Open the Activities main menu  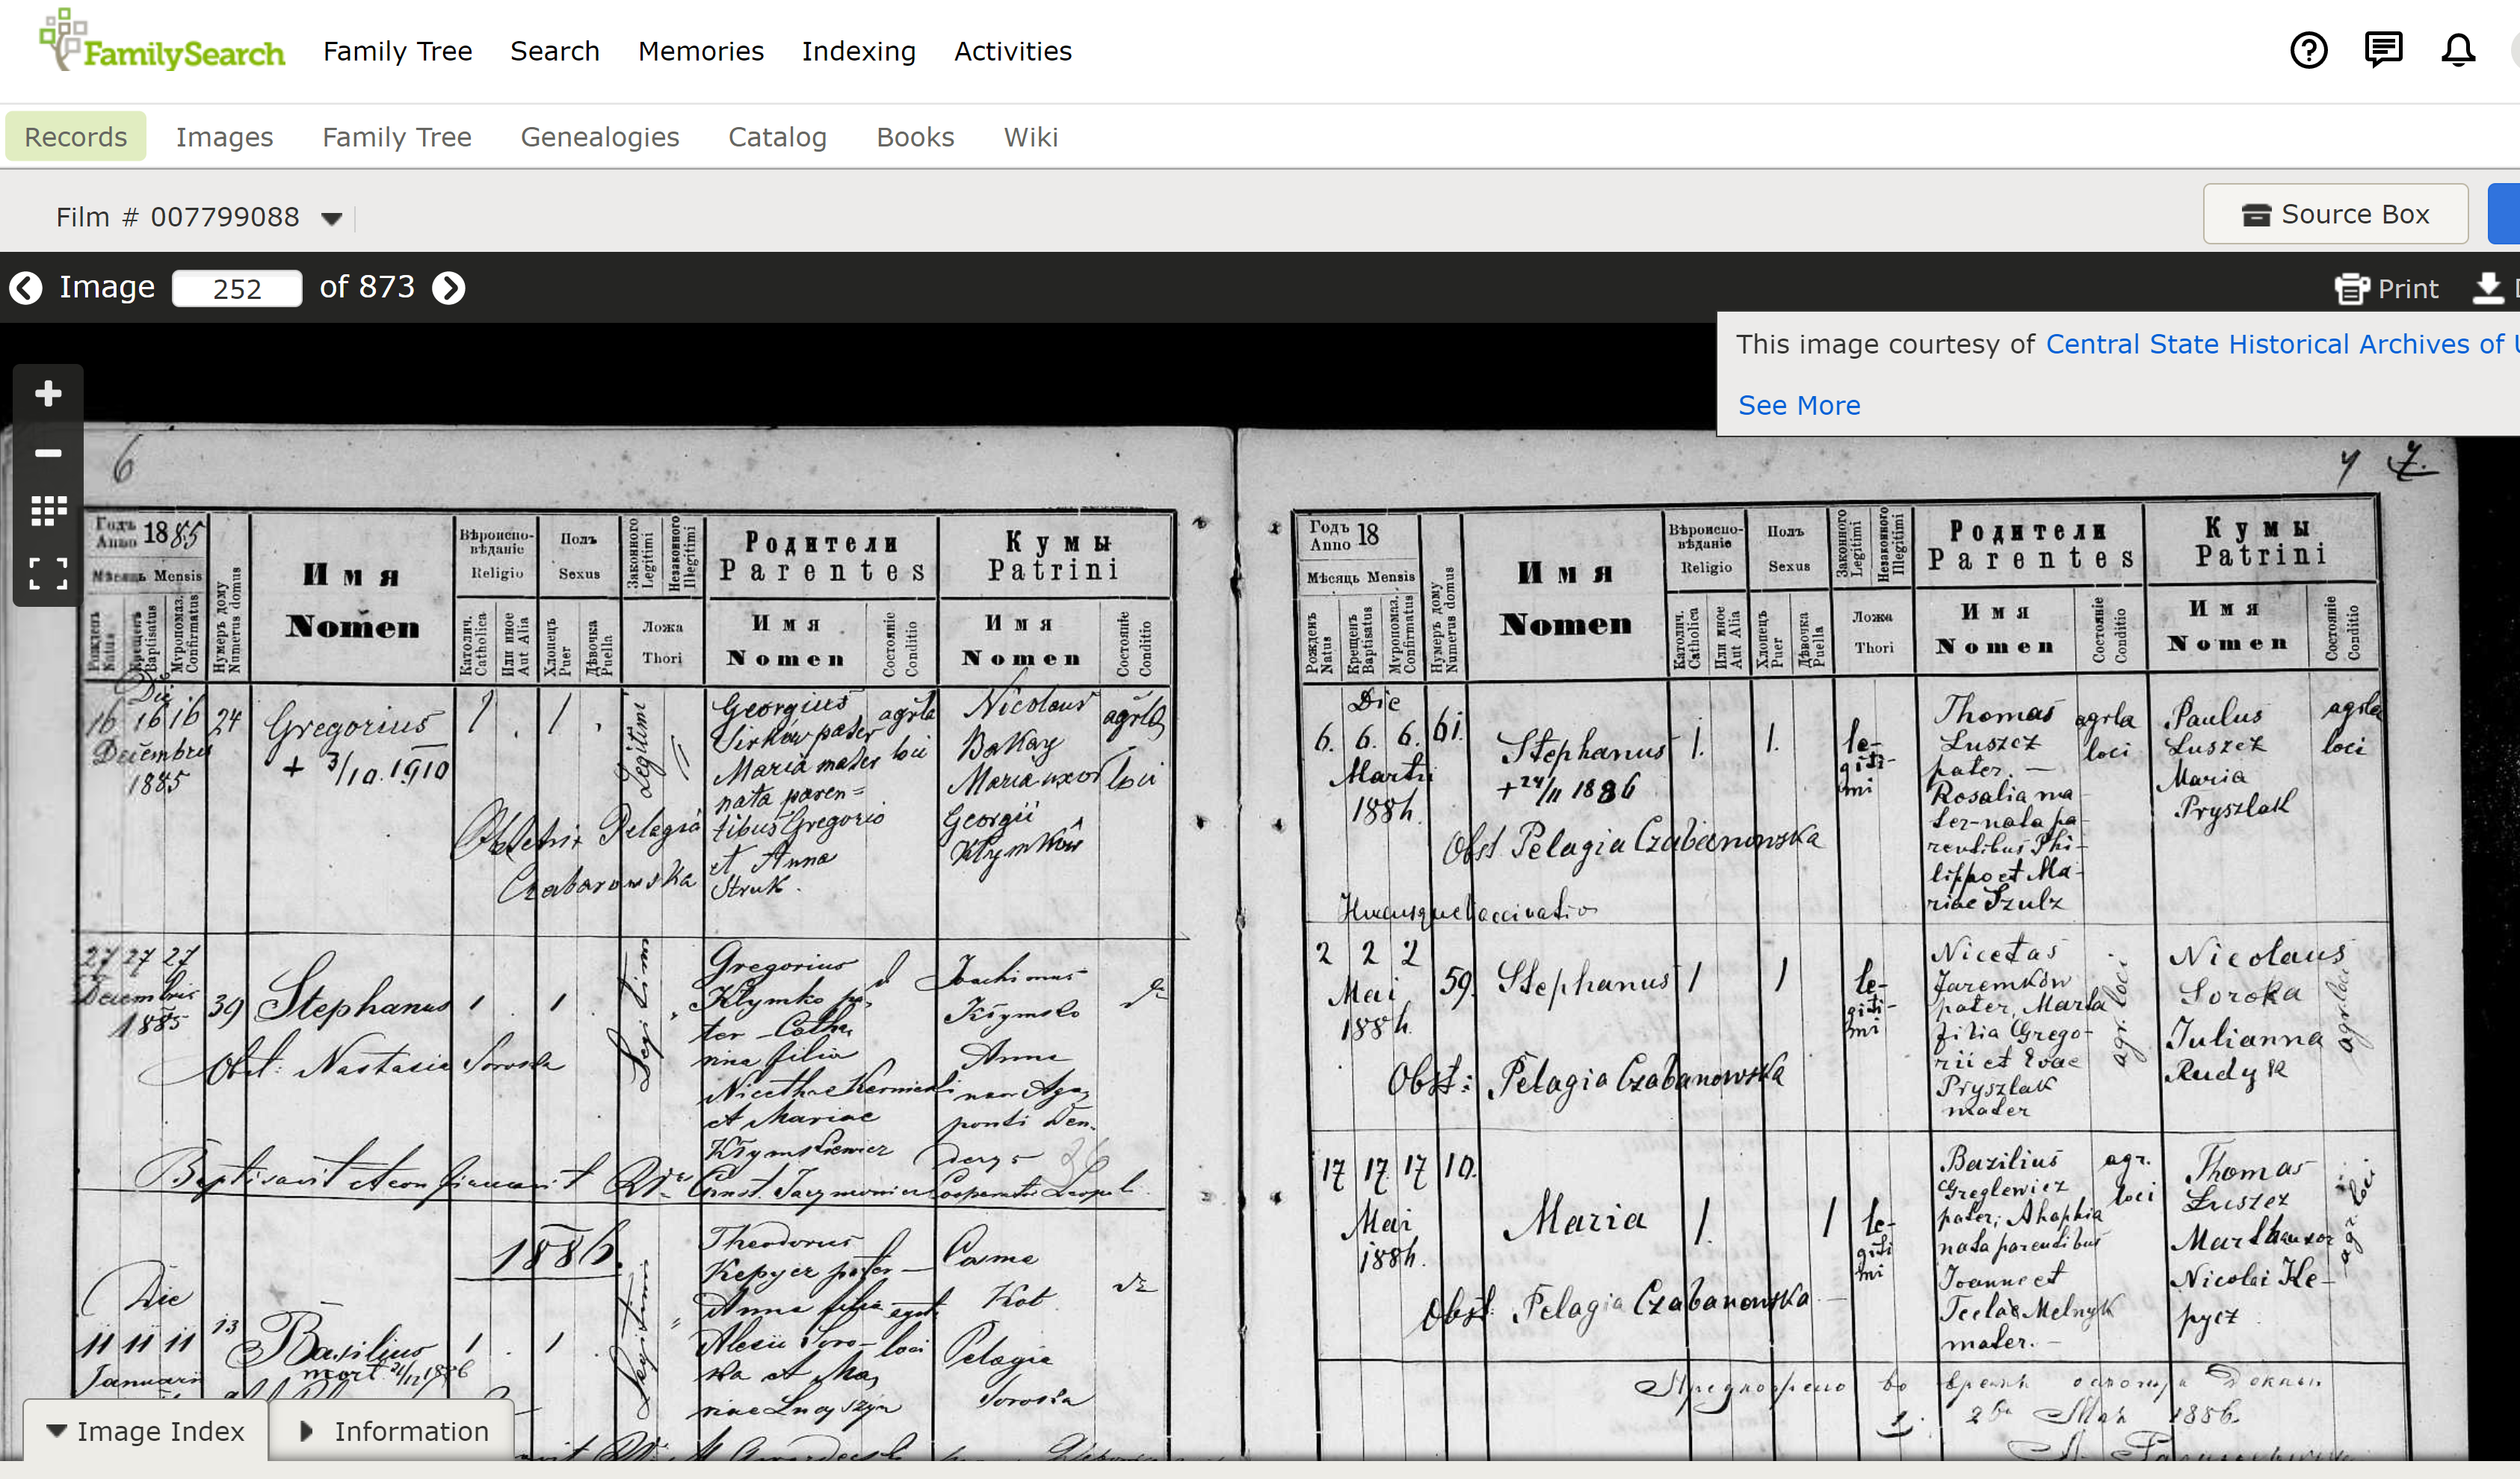[1013, 51]
